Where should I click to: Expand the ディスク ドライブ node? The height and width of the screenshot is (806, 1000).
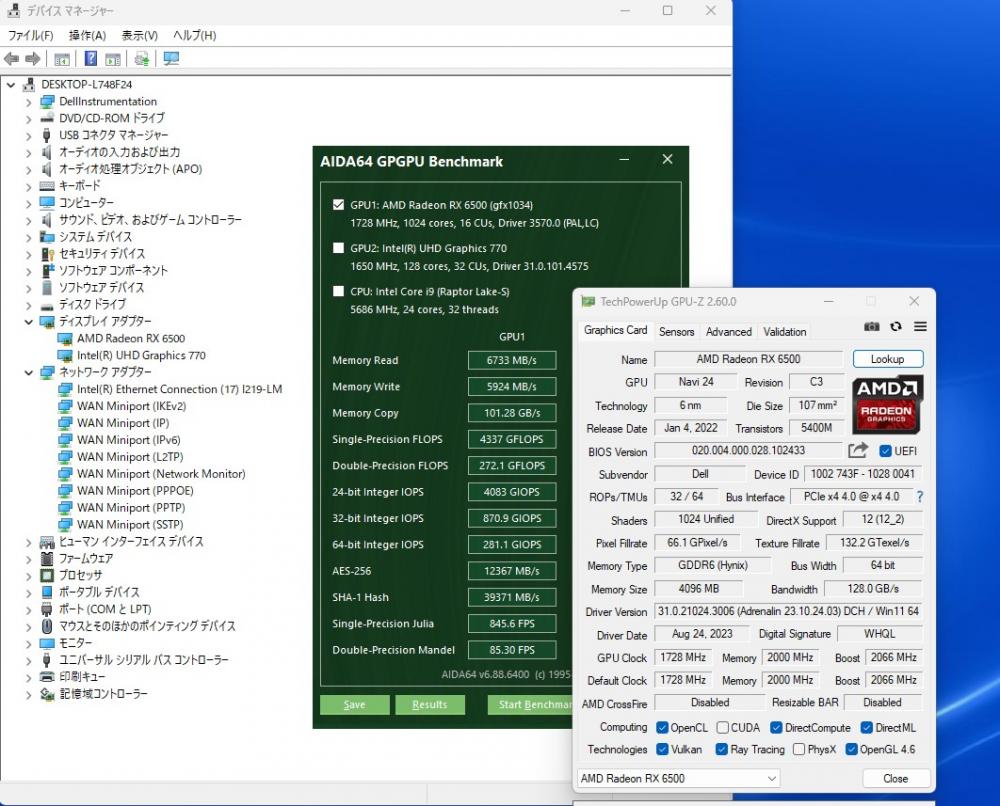tap(29, 305)
